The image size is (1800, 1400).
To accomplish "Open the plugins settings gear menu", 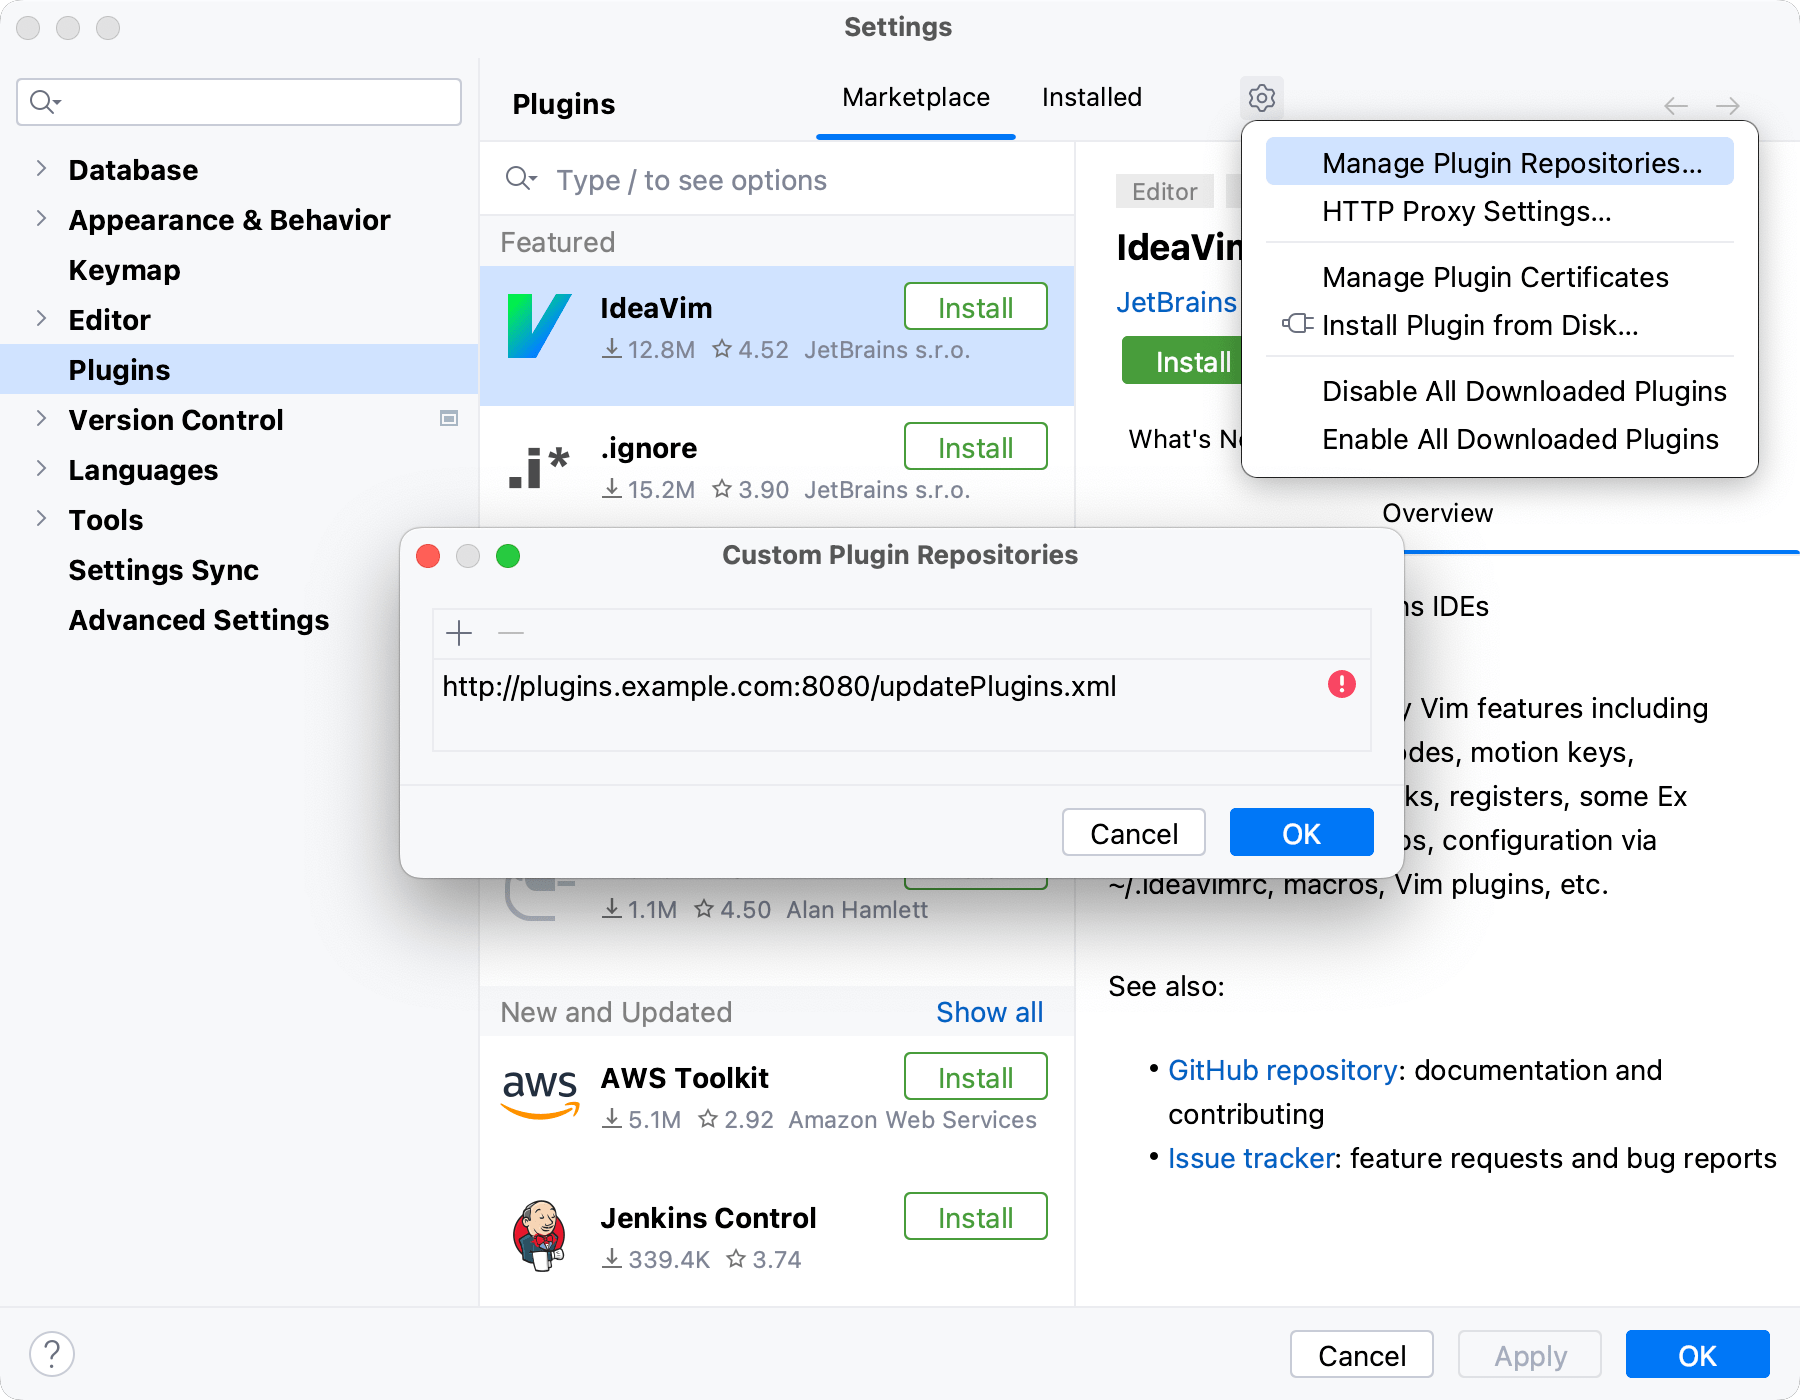I will pyautogui.click(x=1261, y=97).
